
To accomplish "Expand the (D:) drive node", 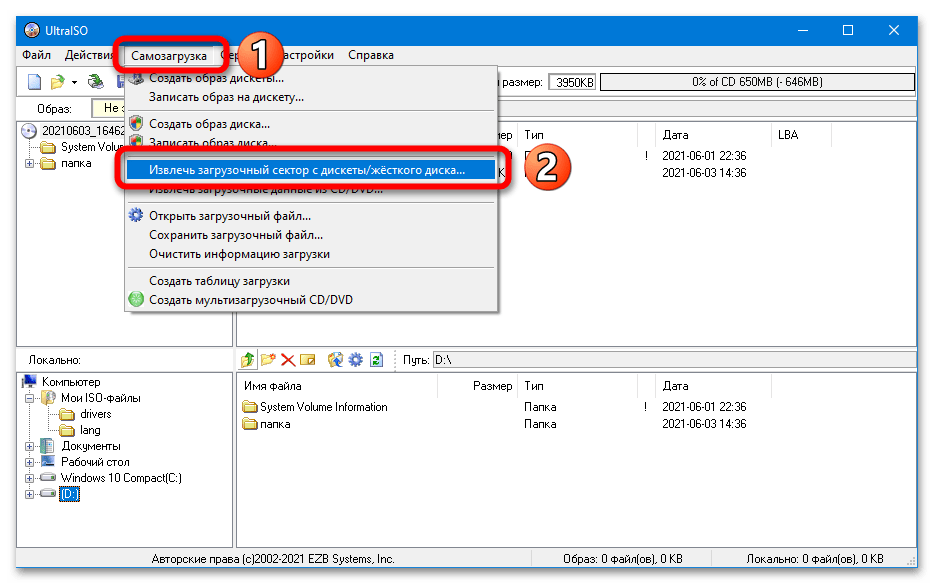I will point(29,494).
